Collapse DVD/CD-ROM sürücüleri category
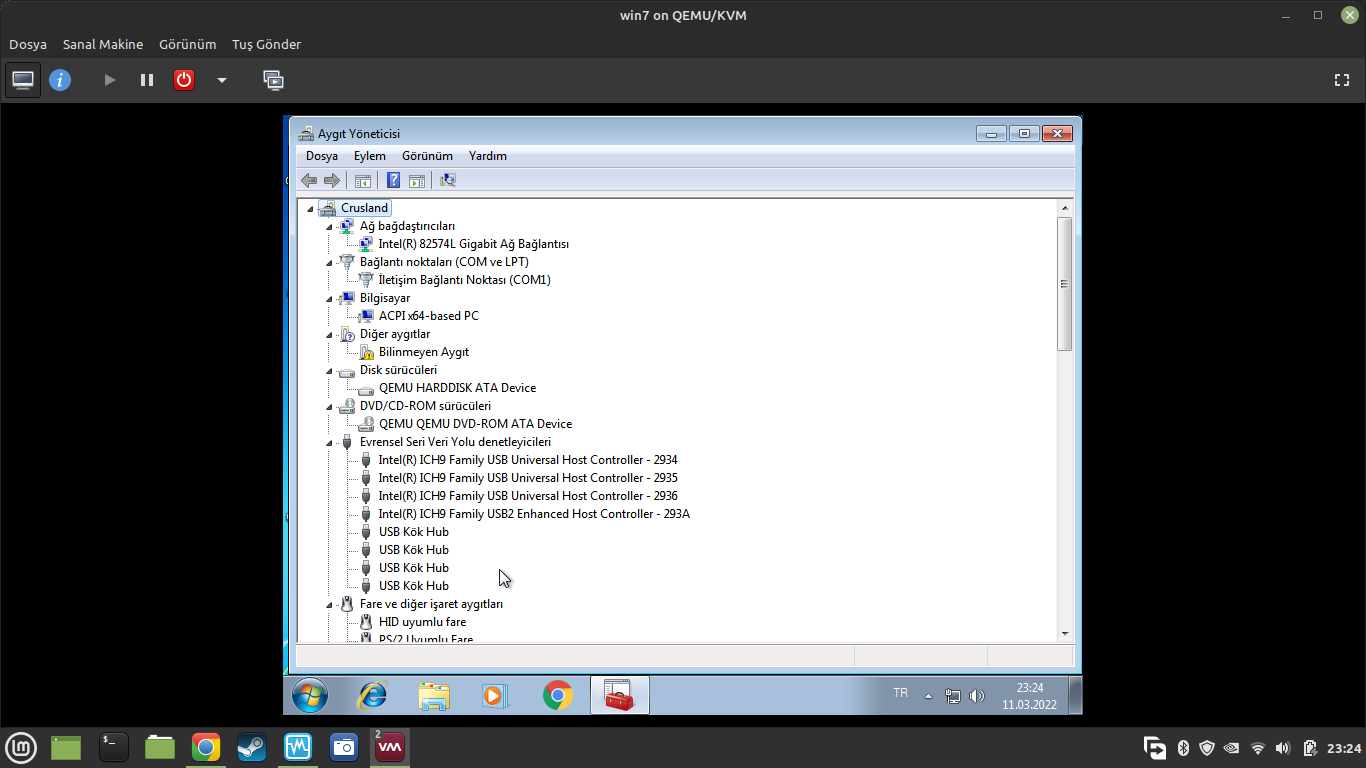The width and height of the screenshot is (1366, 768). point(329,406)
